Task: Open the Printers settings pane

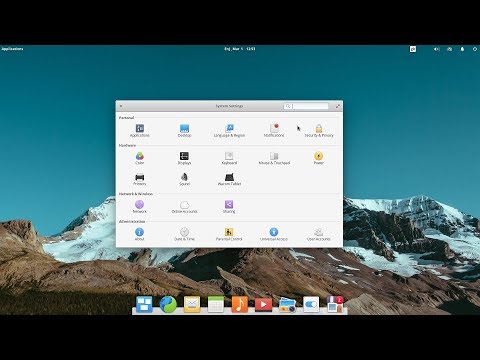Action: click(x=140, y=179)
